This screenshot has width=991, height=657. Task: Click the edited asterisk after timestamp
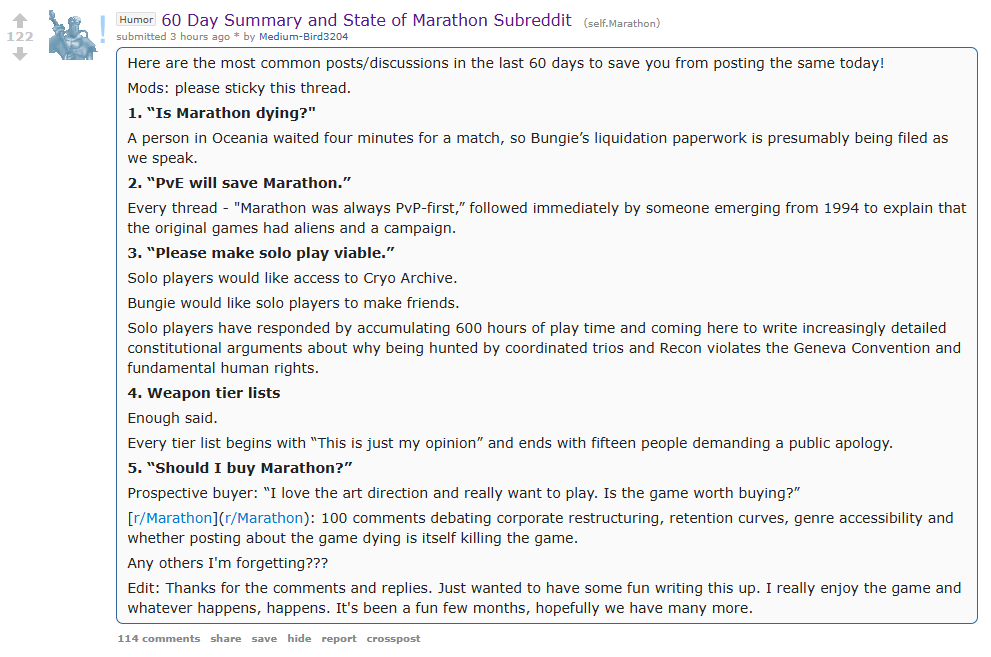pyautogui.click(x=236, y=37)
